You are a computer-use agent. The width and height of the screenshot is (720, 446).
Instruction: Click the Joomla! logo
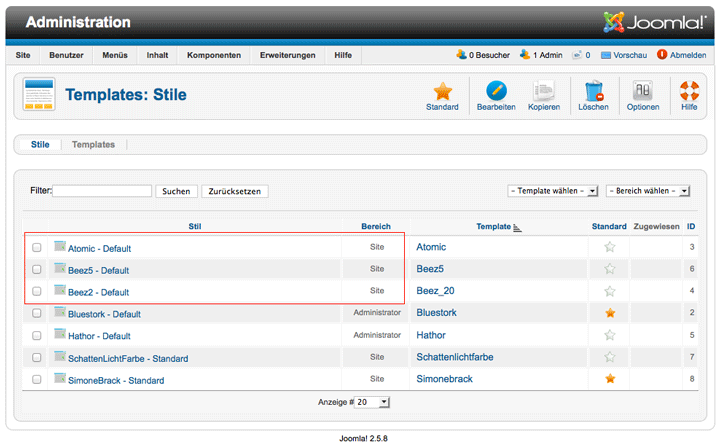[x=655, y=22]
